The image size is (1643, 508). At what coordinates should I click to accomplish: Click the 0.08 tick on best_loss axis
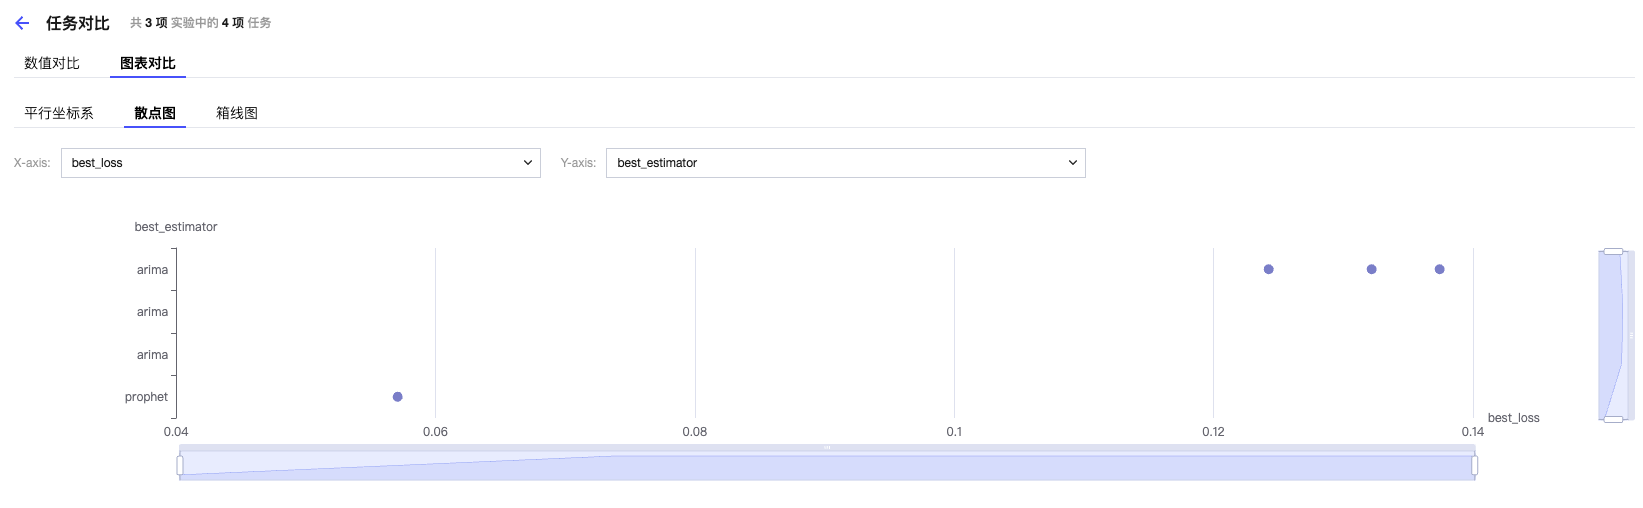695,432
